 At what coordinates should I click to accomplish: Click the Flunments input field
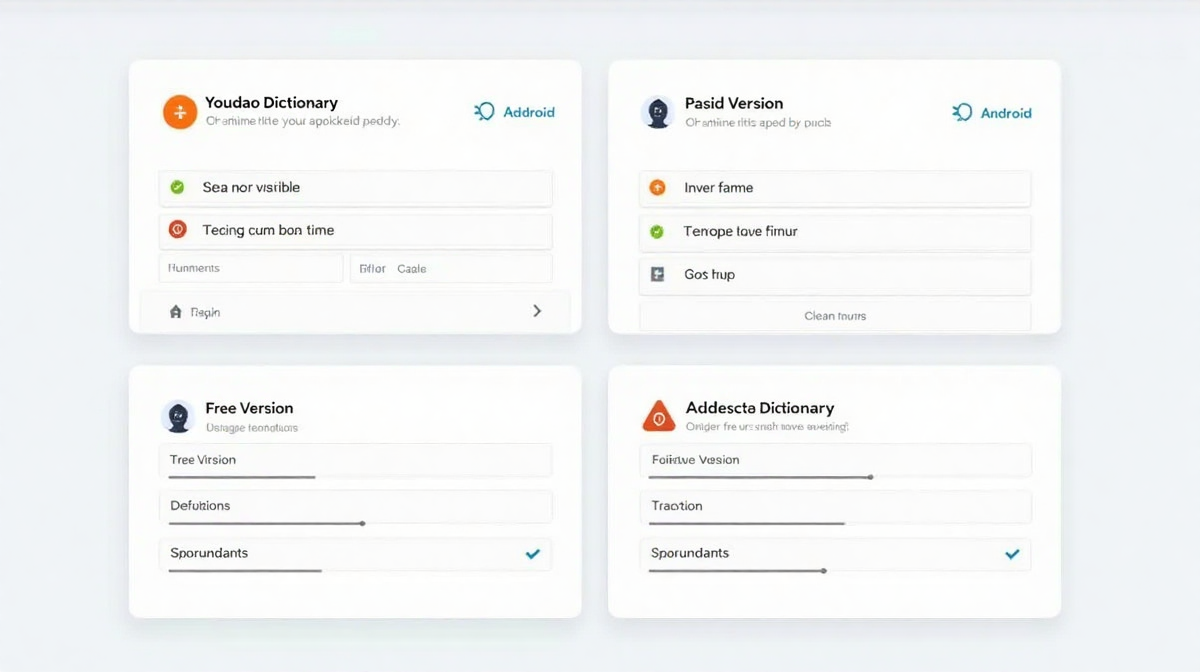(250, 268)
